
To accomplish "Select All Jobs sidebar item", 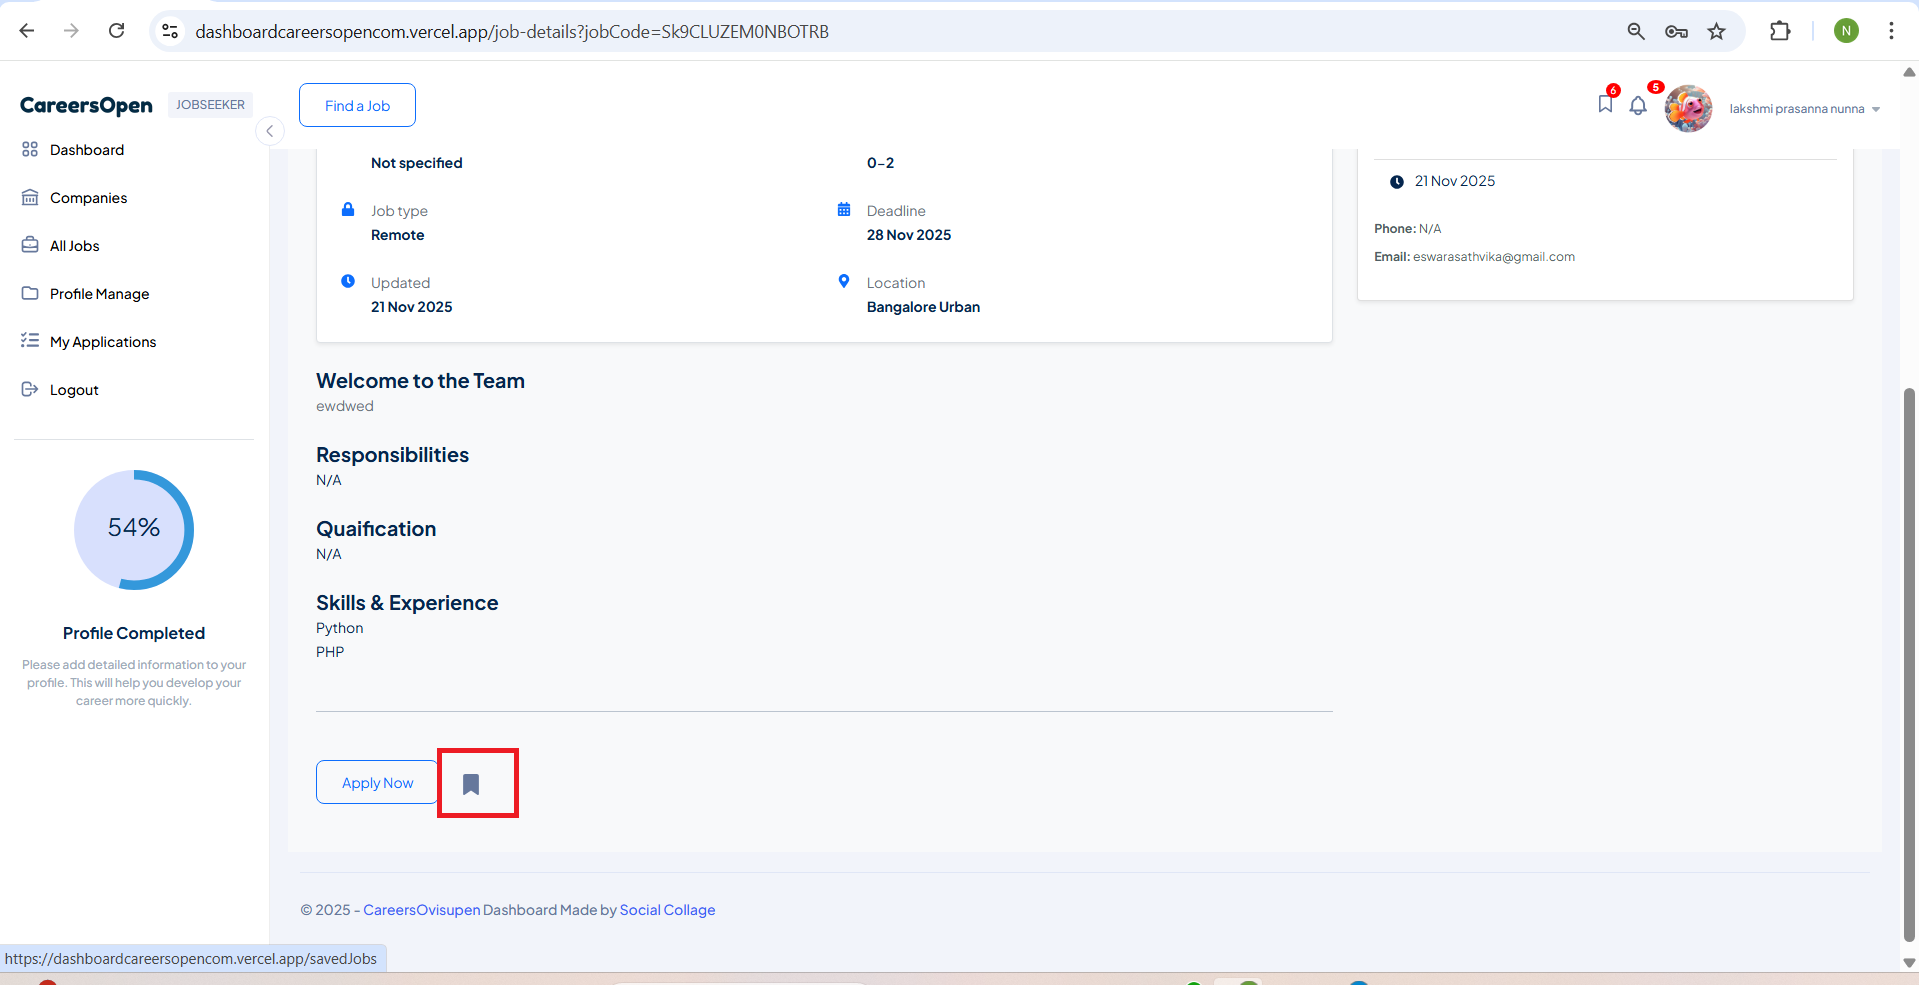I will click(75, 246).
